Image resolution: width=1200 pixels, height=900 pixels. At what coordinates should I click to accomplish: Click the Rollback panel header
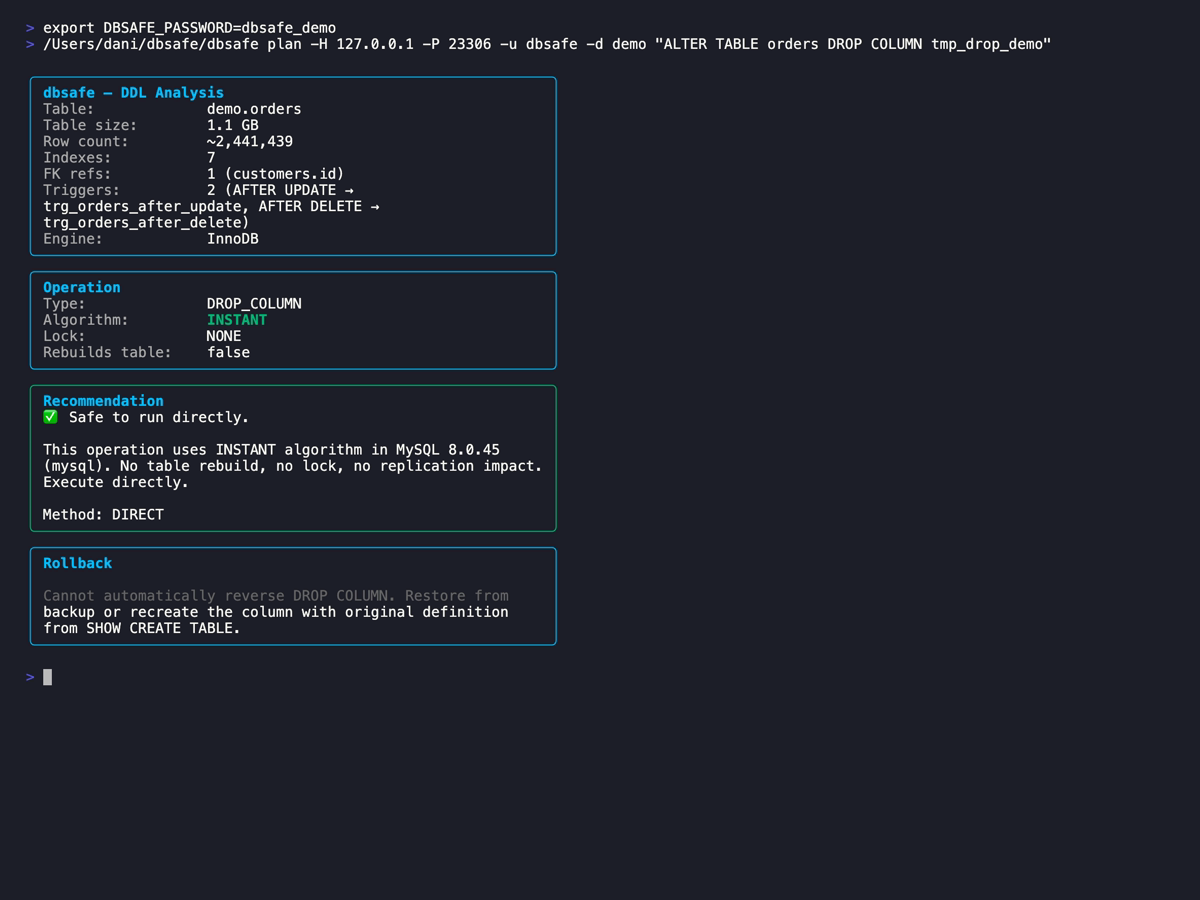[x=77, y=563]
